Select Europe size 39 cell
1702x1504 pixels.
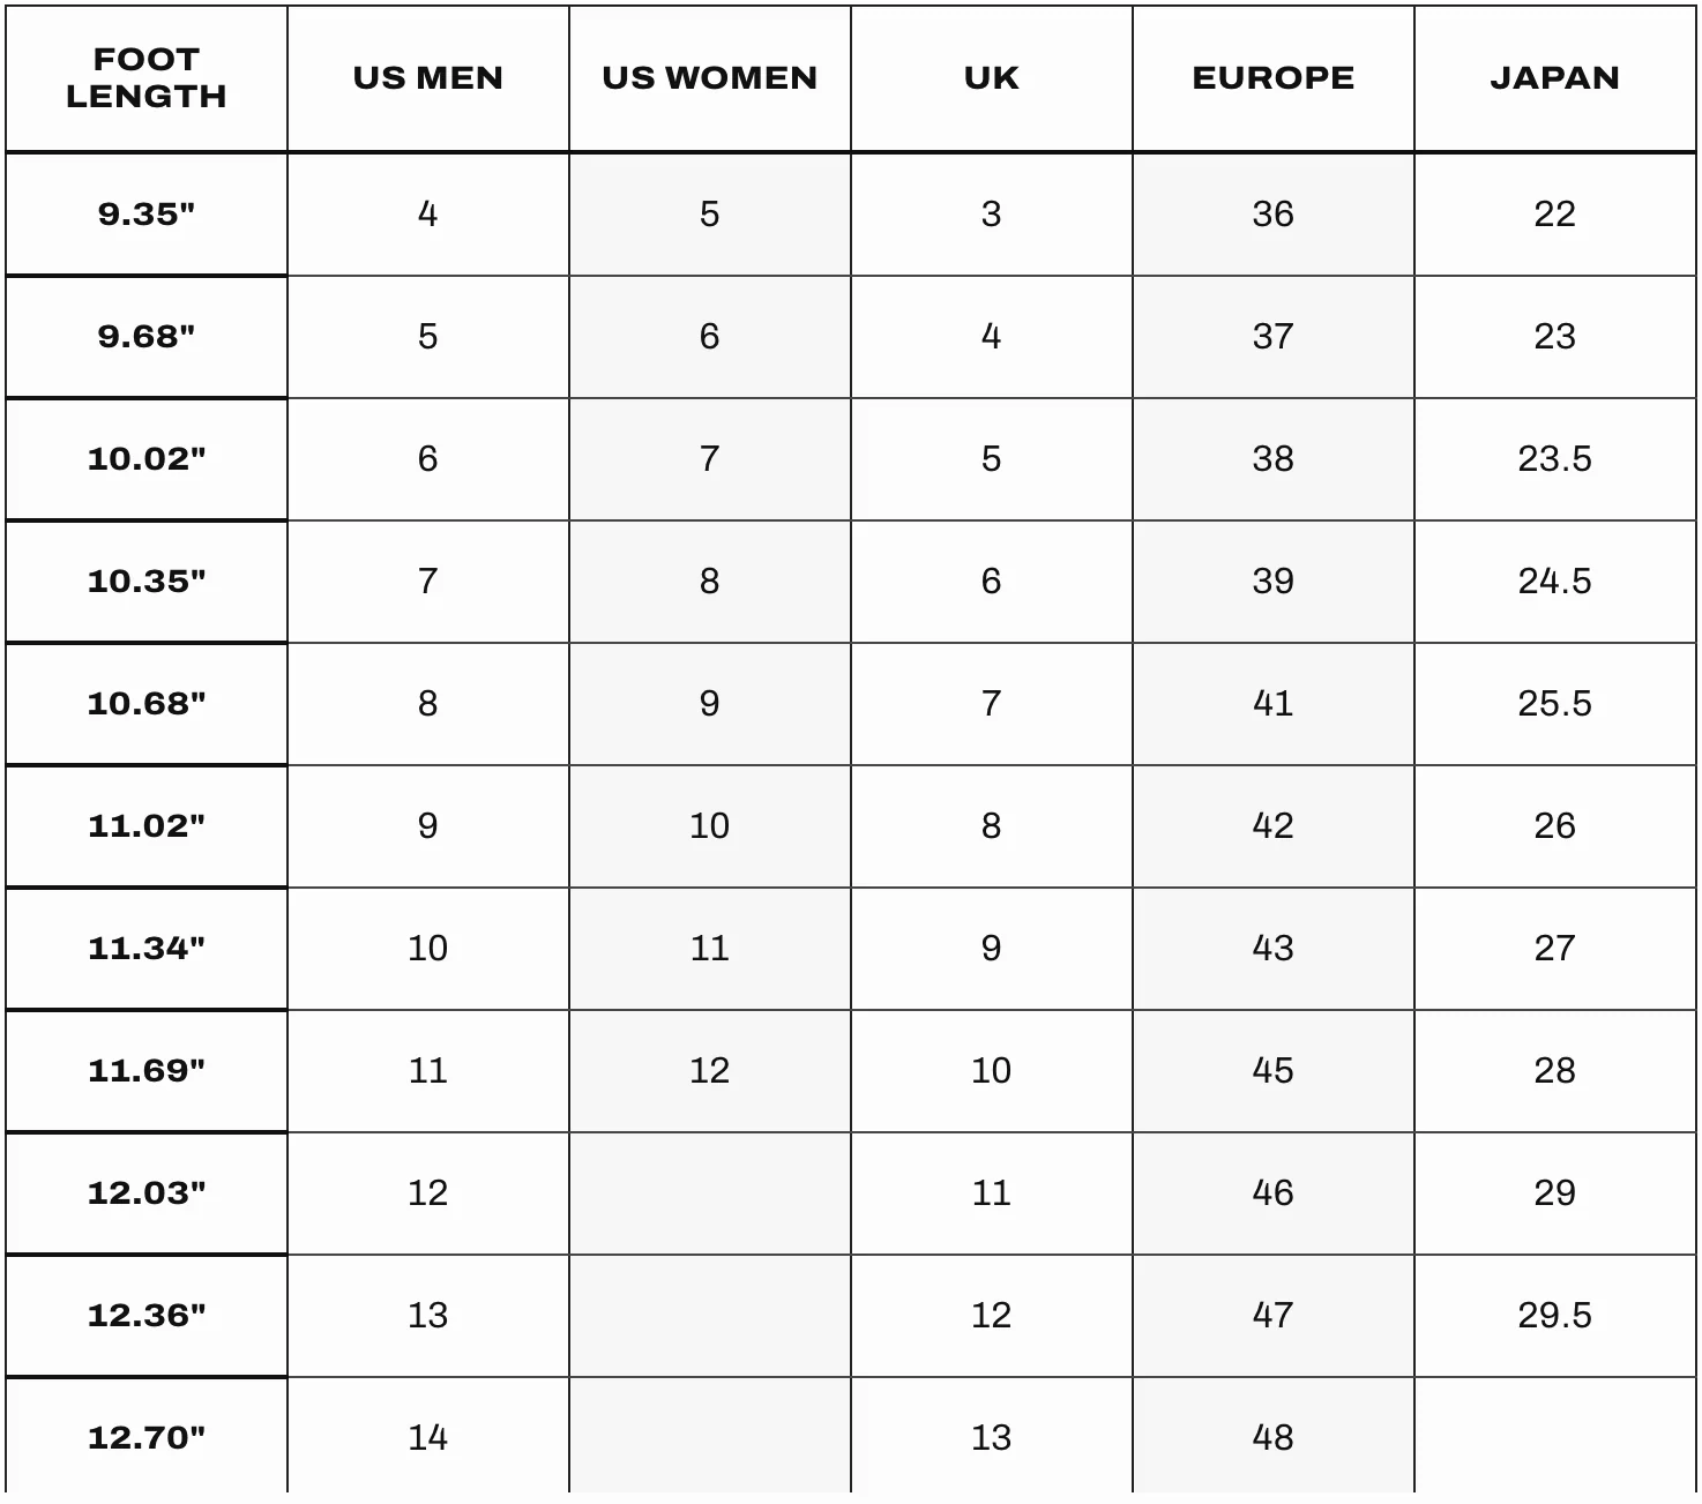(1273, 581)
